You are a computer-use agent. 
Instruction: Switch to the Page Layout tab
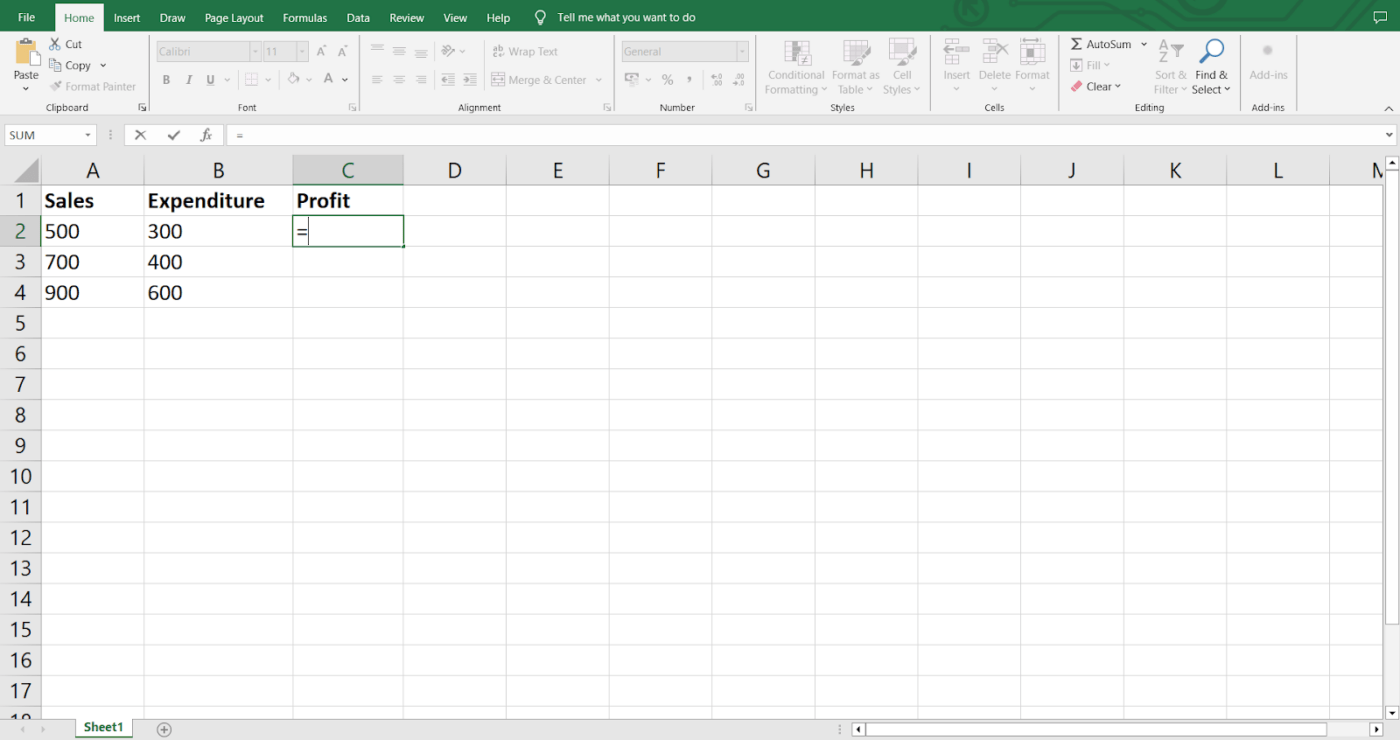pos(234,18)
